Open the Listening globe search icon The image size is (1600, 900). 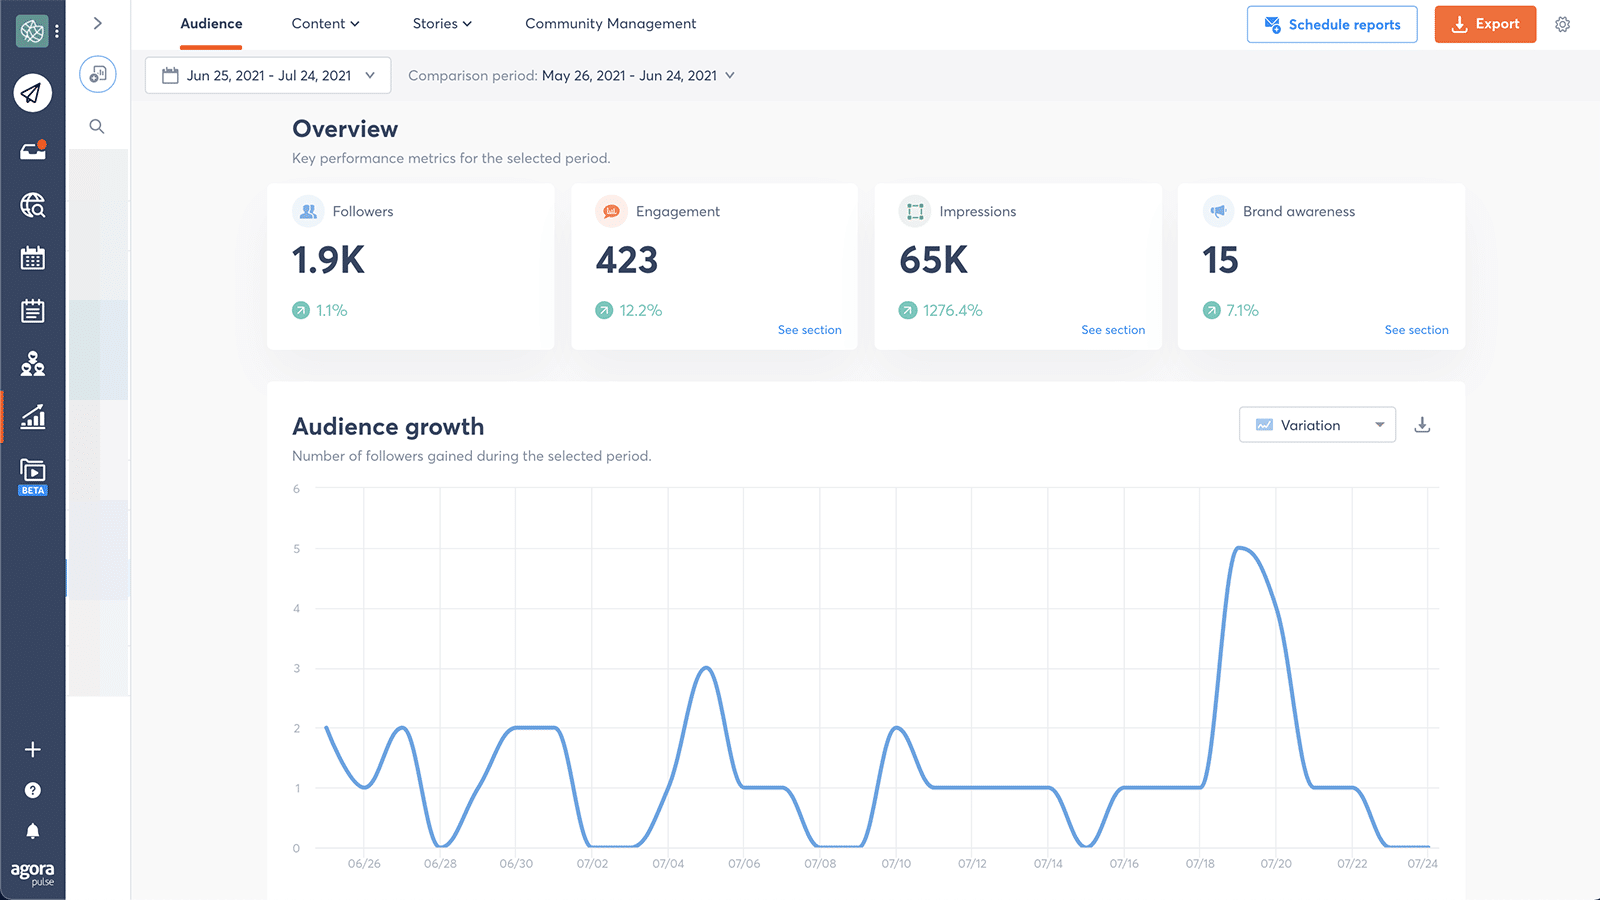pyautogui.click(x=32, y=205)
